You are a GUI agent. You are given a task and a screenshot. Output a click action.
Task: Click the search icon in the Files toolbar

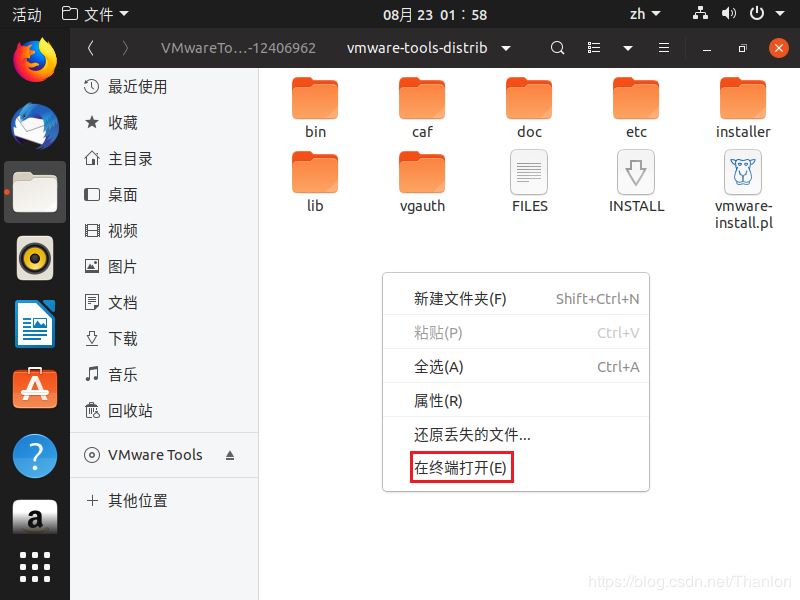click(558, 48)
